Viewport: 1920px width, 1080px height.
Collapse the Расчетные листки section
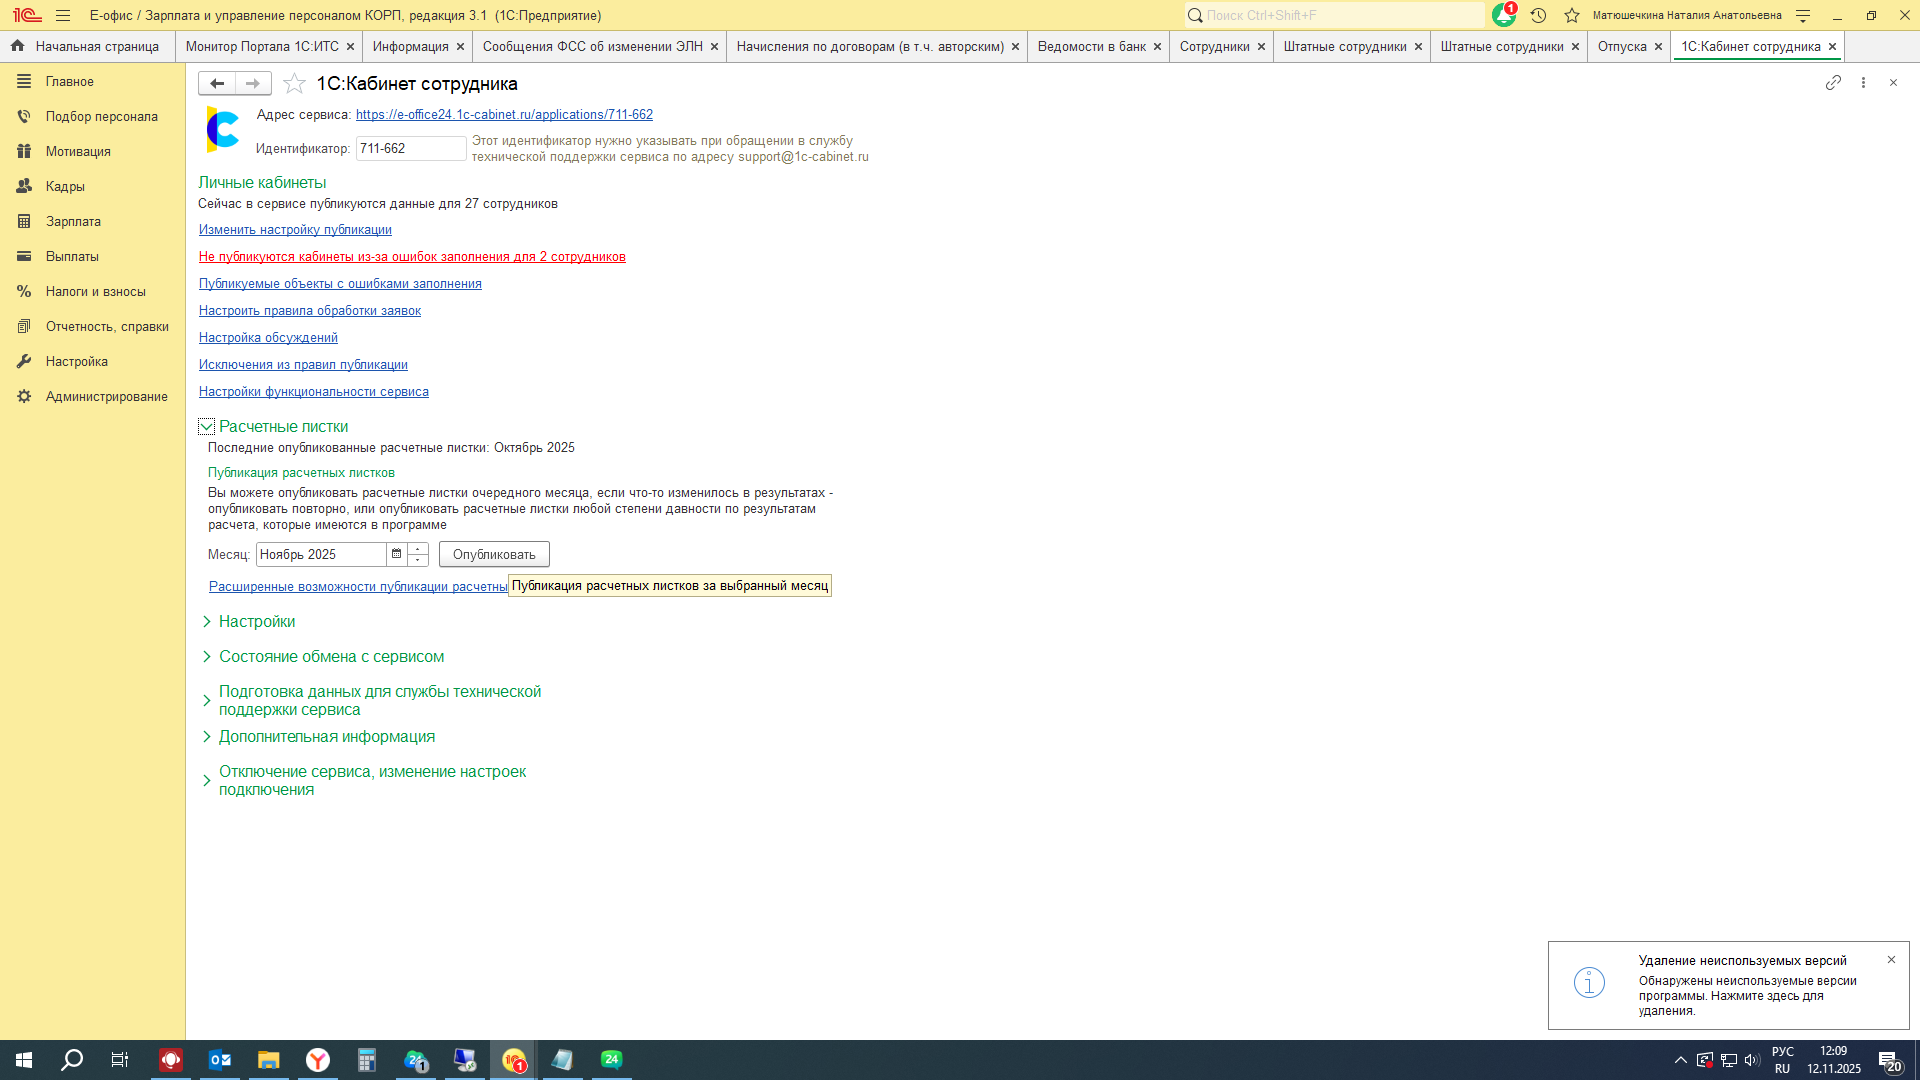coord(207,427)
